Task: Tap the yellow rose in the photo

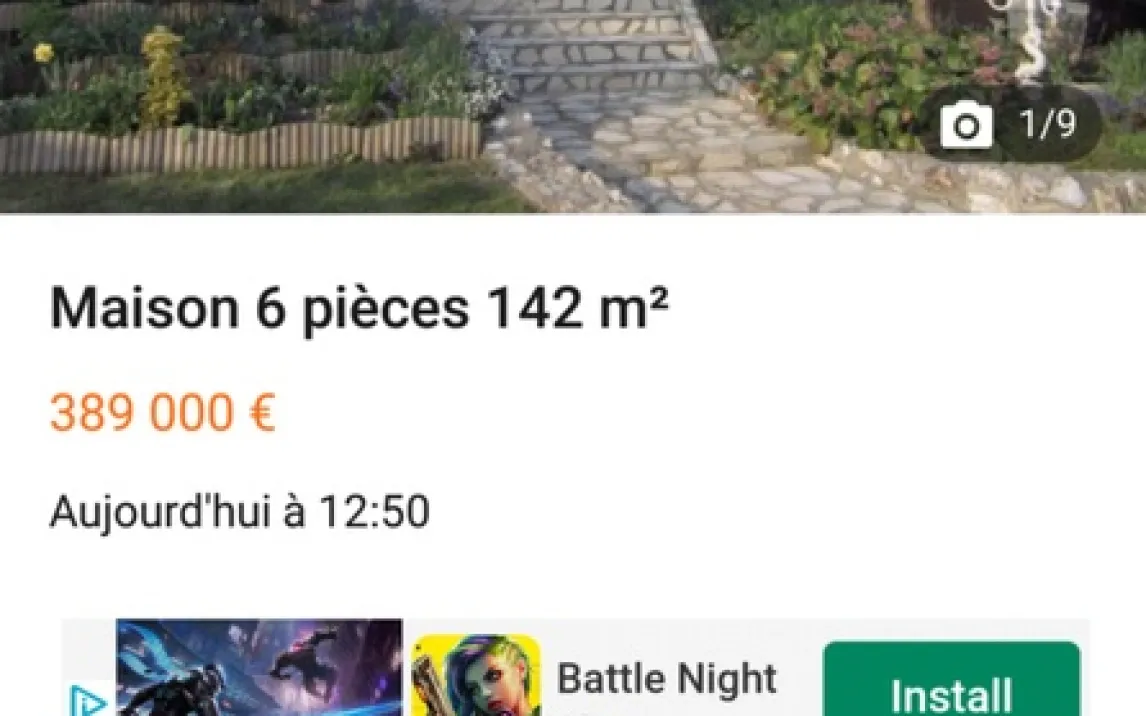Action: (x=44, y=52)
